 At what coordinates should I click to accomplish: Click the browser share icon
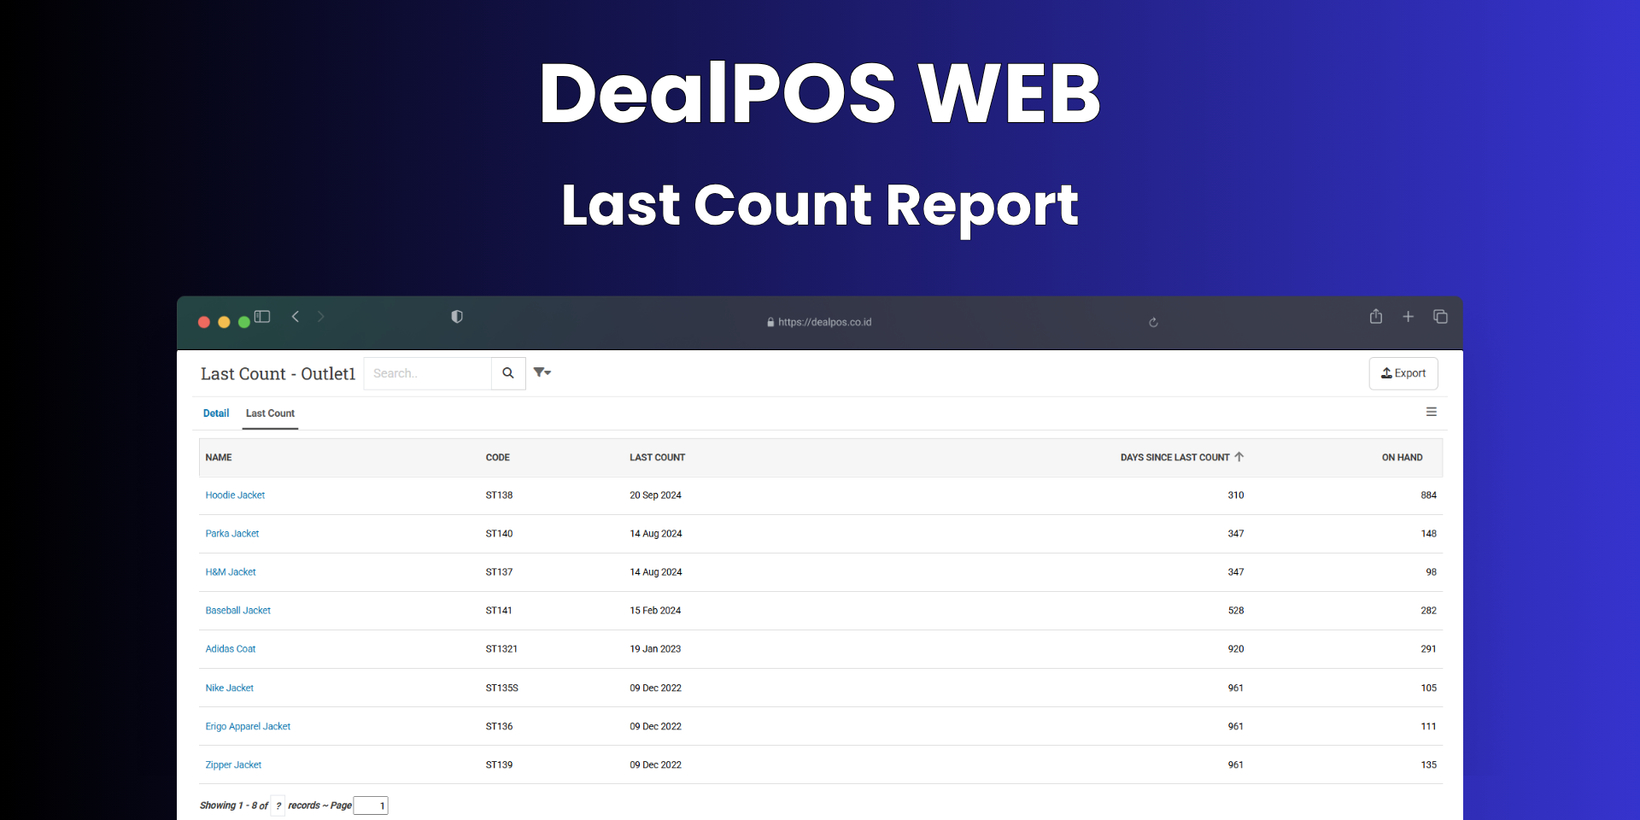tap(1376, 316)
